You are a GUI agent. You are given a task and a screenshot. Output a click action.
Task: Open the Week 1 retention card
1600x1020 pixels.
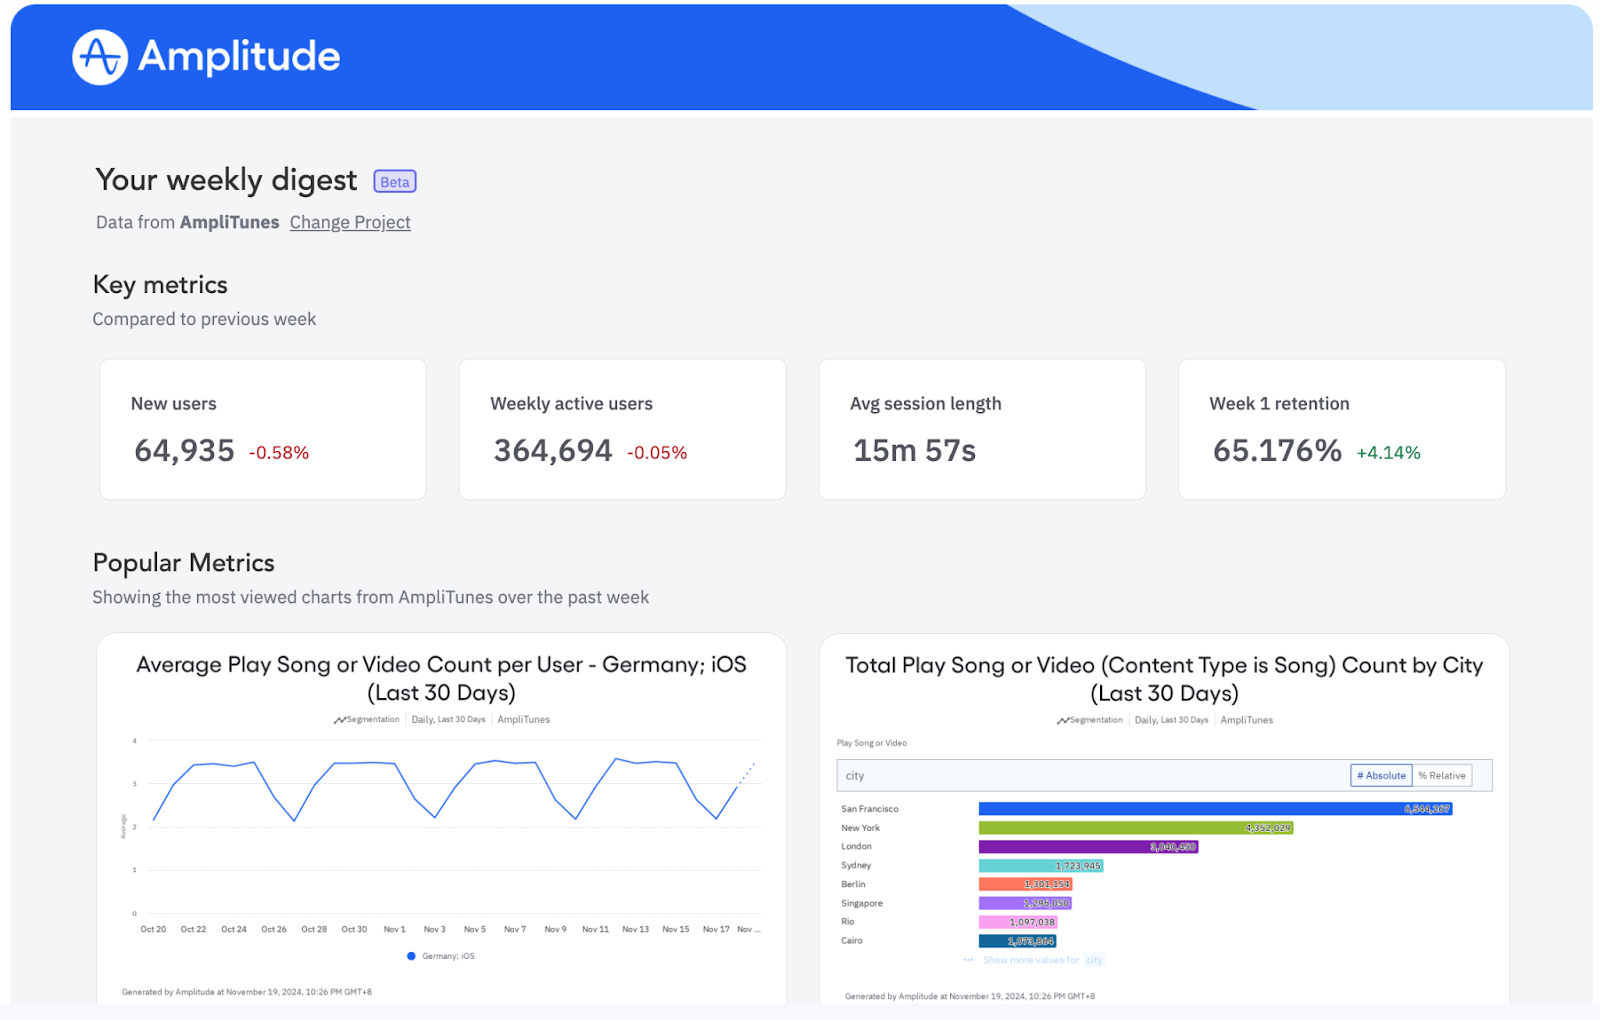point(1342,429)
